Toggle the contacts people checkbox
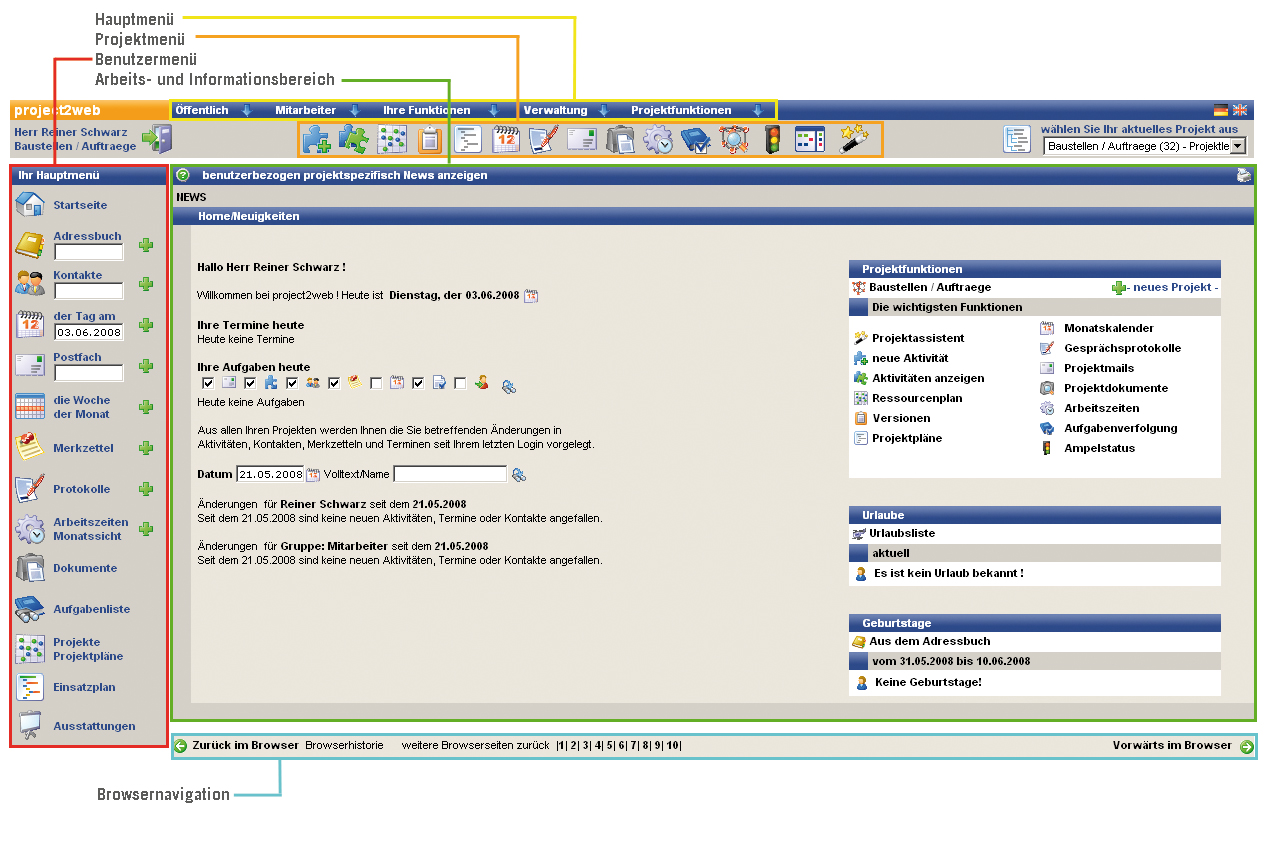The image size is (1264, 850). (292, 383)
